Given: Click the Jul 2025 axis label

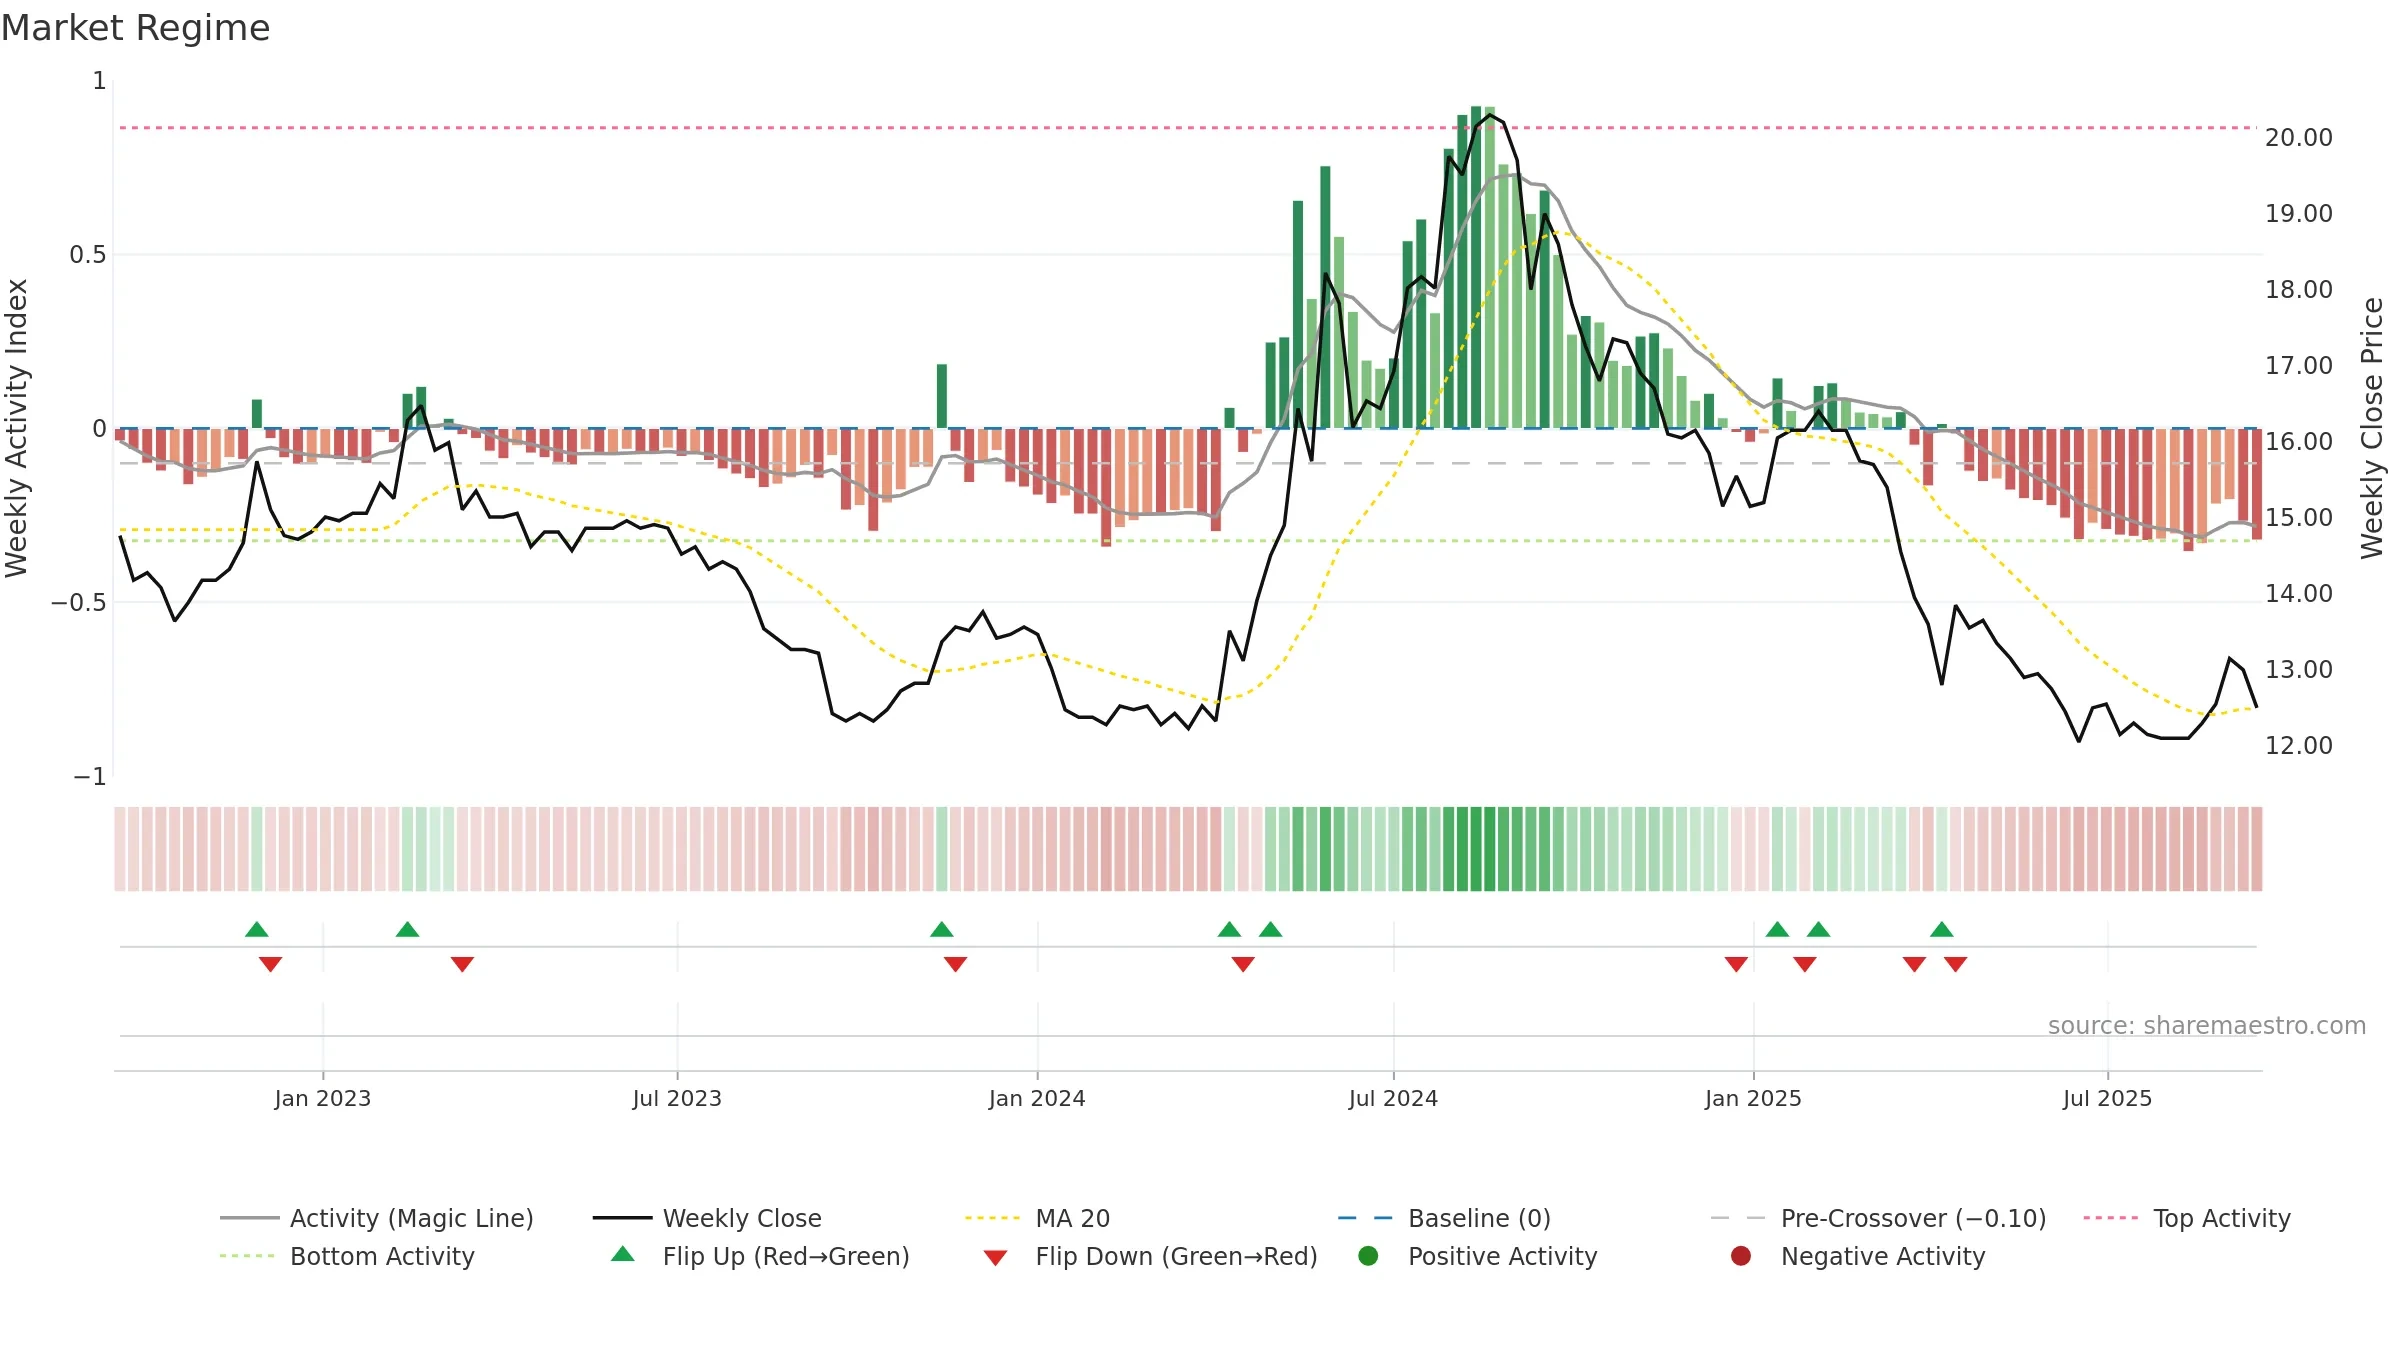Looking at the screenshot, I should 2107,1098.
